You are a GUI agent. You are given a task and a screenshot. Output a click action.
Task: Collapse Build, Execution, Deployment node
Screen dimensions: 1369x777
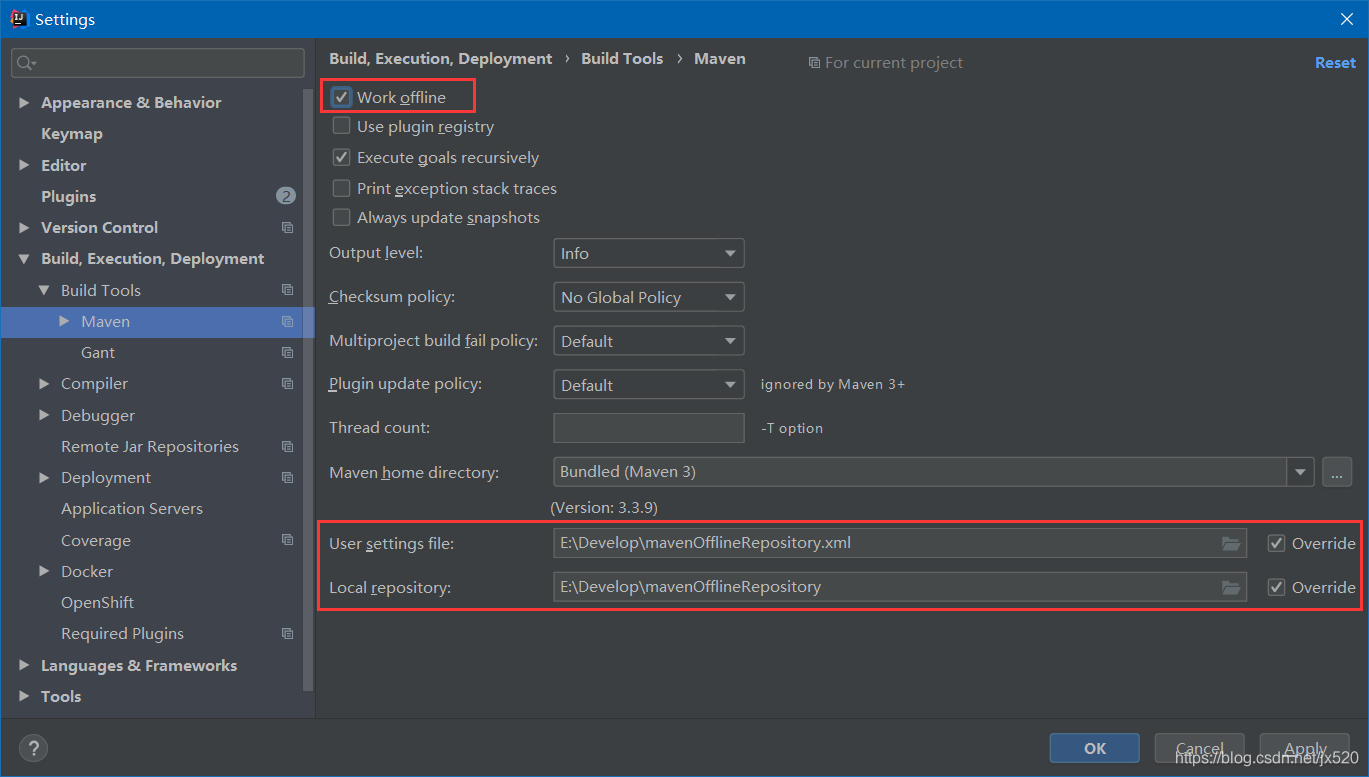click(x=24, y=259)
